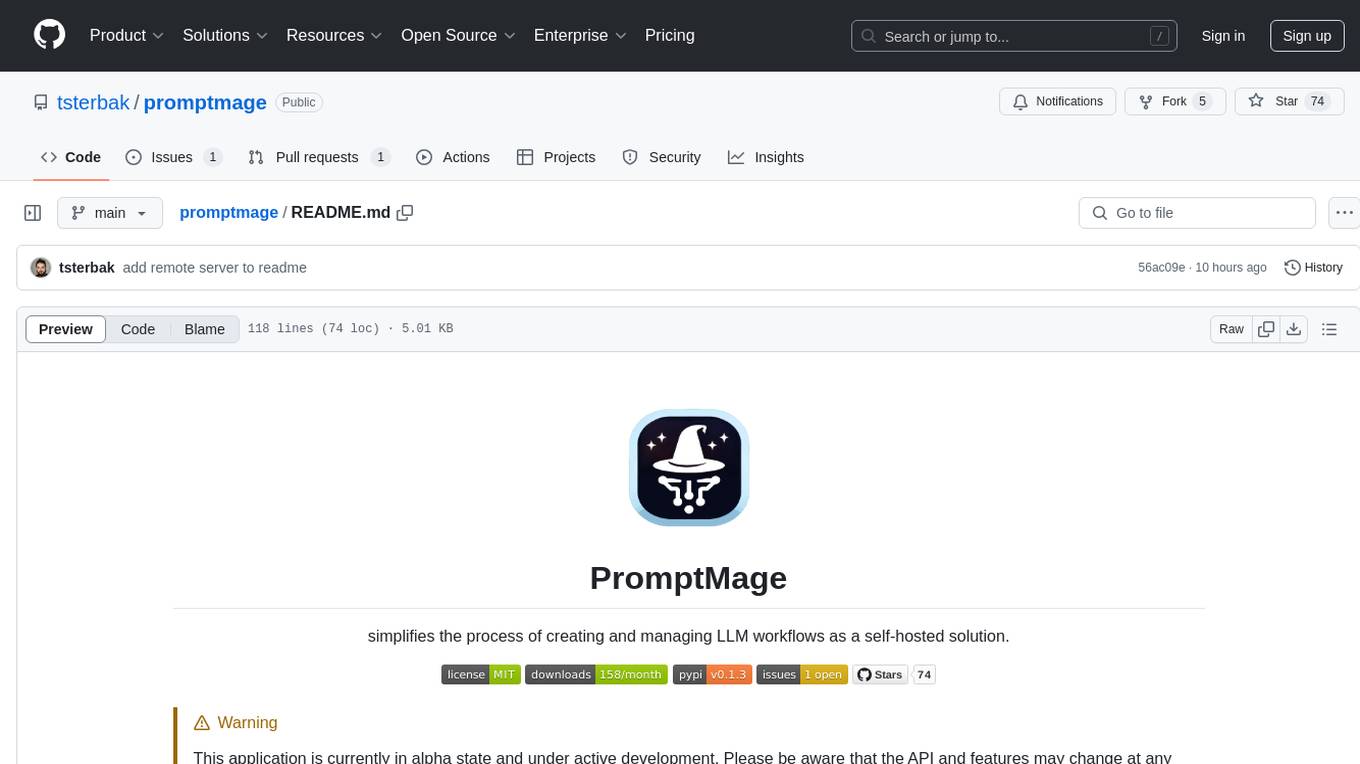This screenshot has height=764, width=1360.
Task: Open the promptmage repository link in header
Action: coord(205,102)
